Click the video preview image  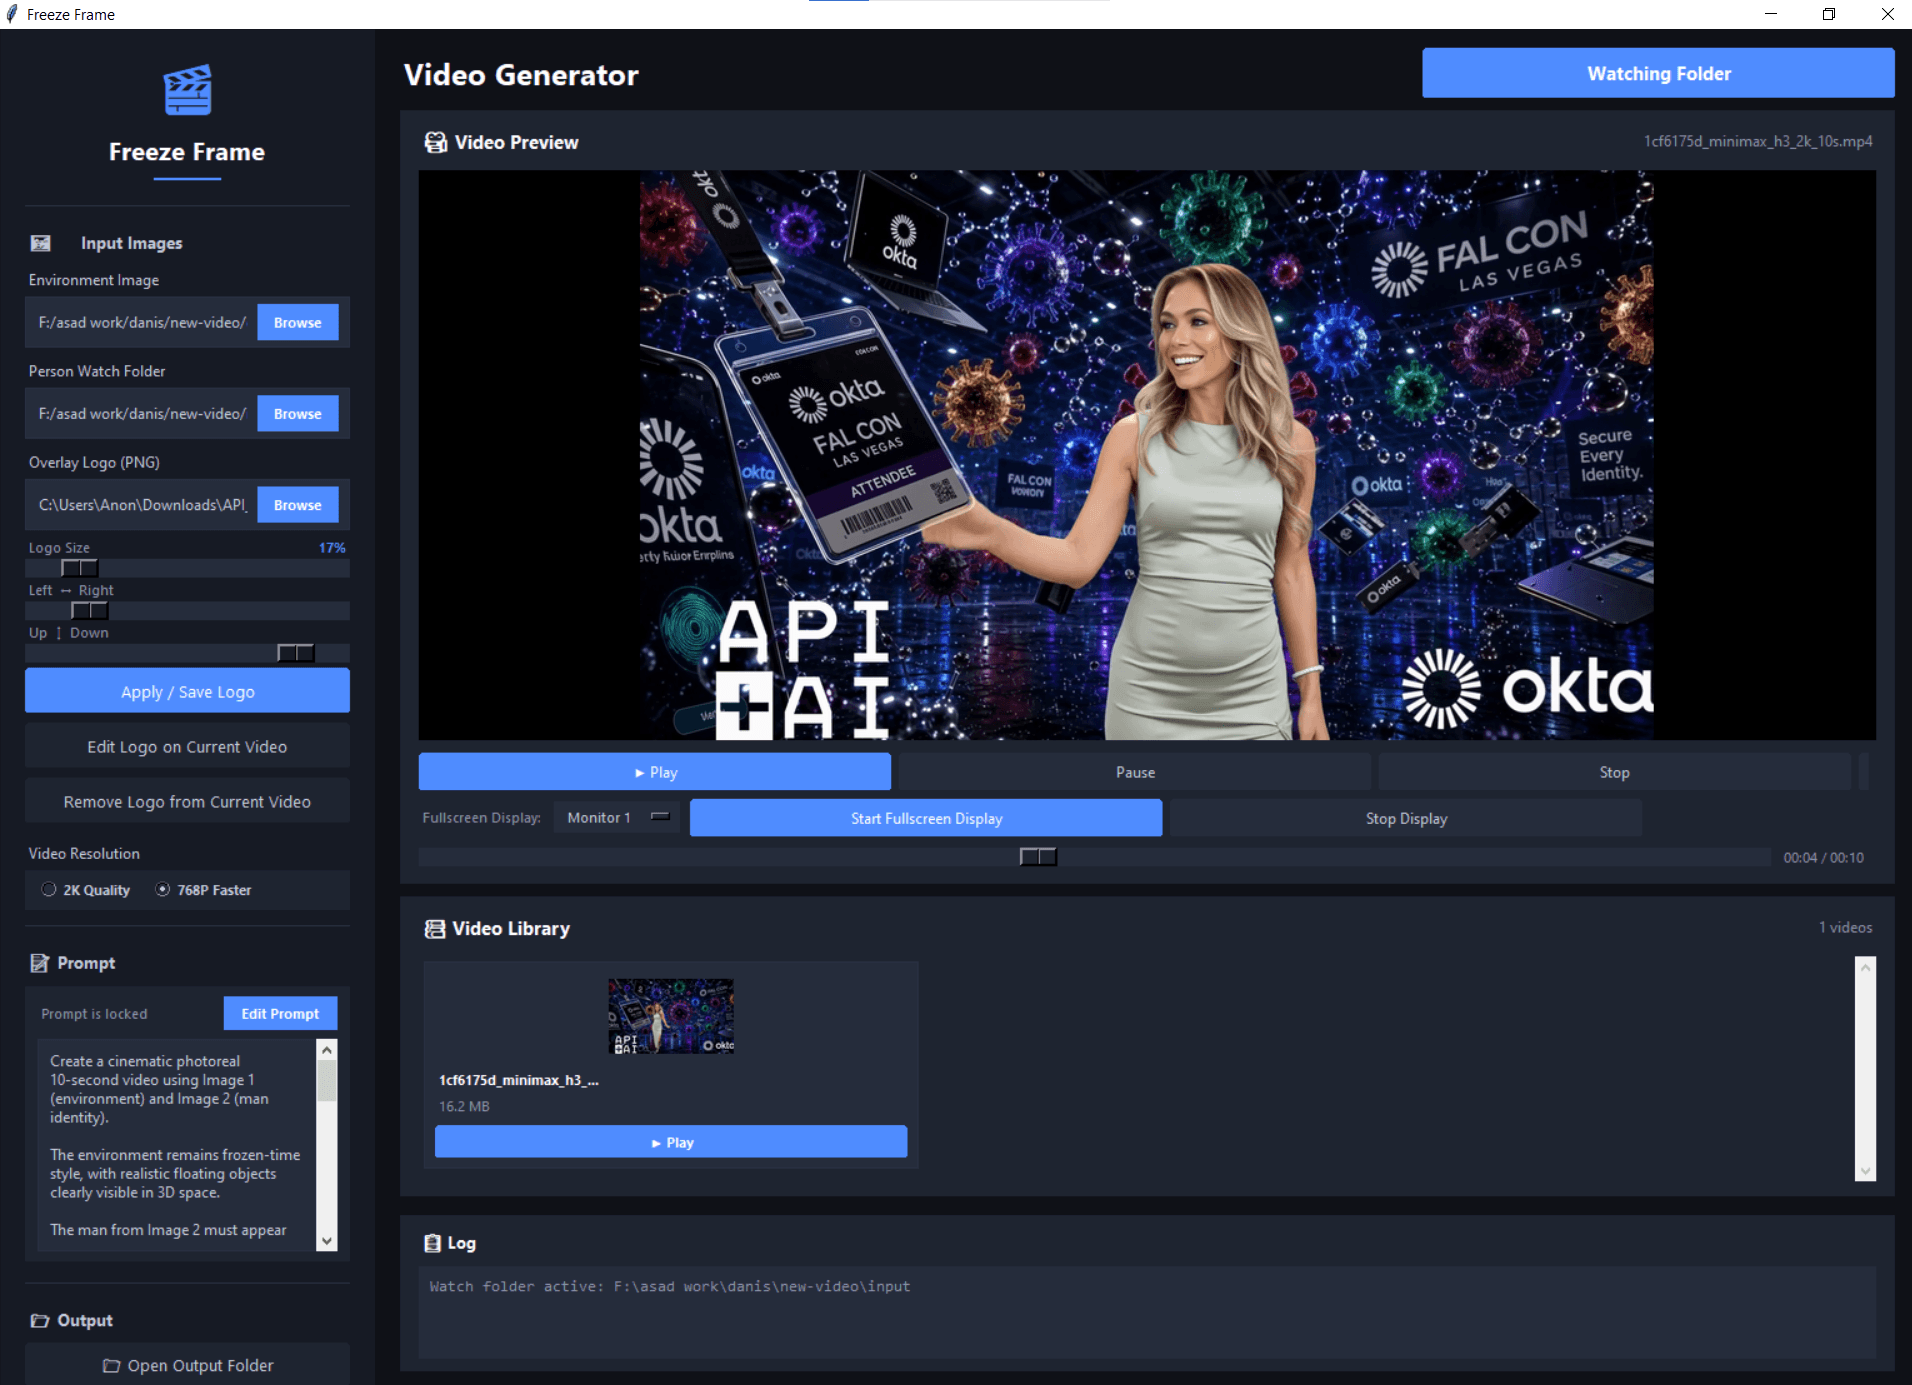pos(1147,455)
